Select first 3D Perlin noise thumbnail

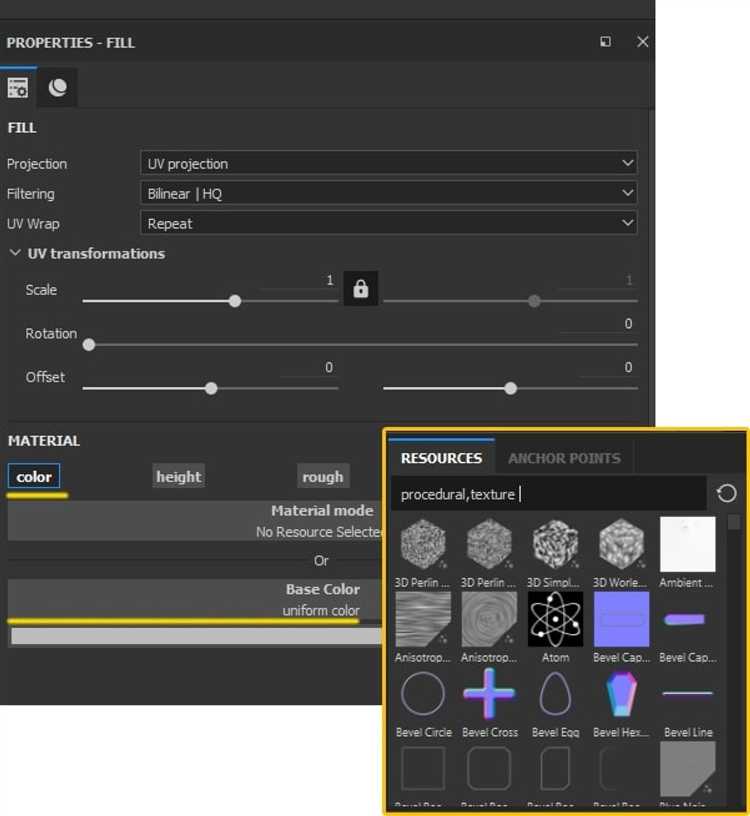coord(423,544)
